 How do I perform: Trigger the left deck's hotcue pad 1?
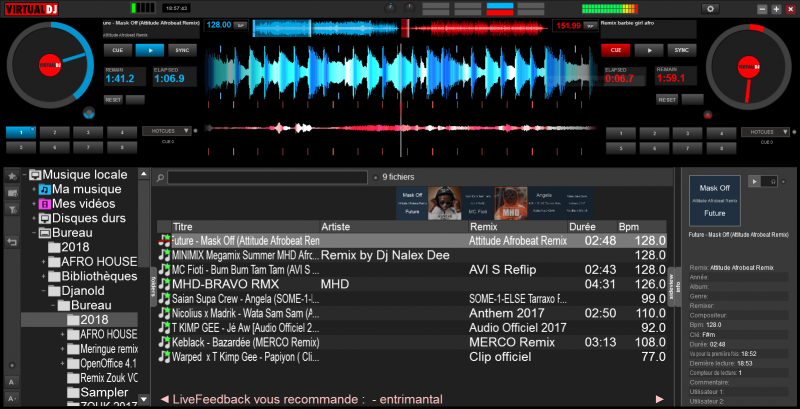21,132
